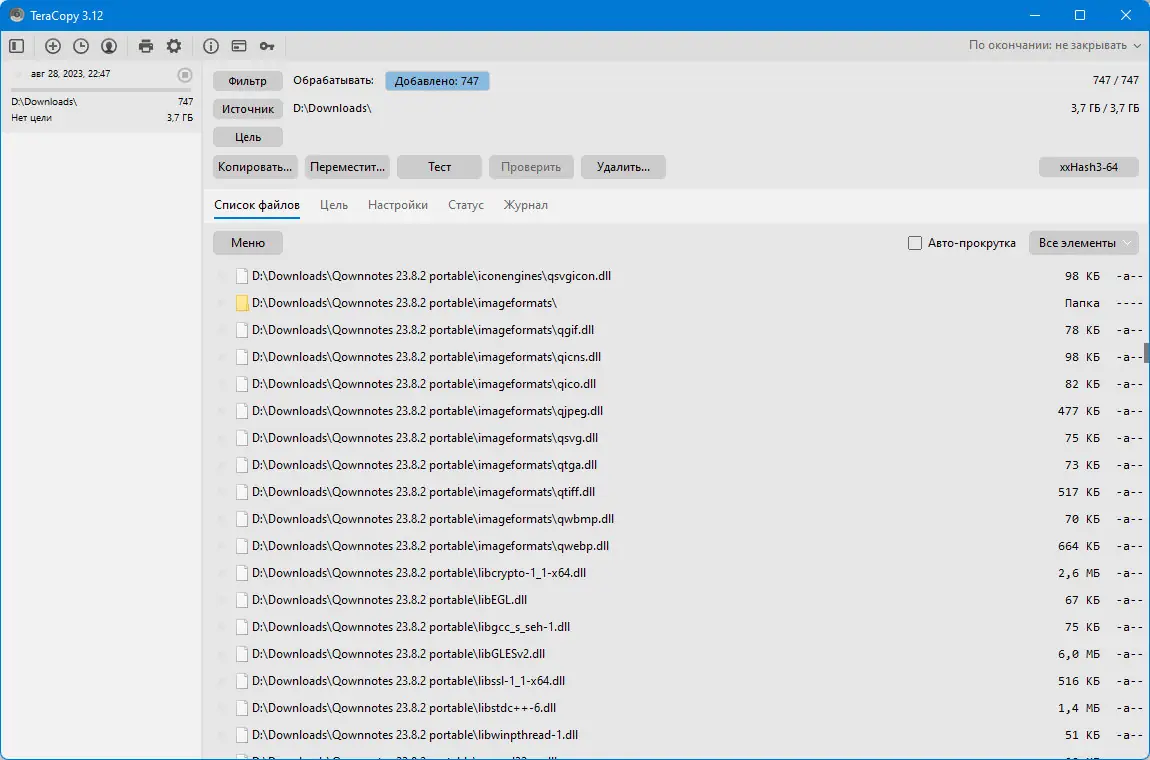The image size is (1150, 760).
Task: Click file icon of qwebp.dll row
Action: [242, 546]
